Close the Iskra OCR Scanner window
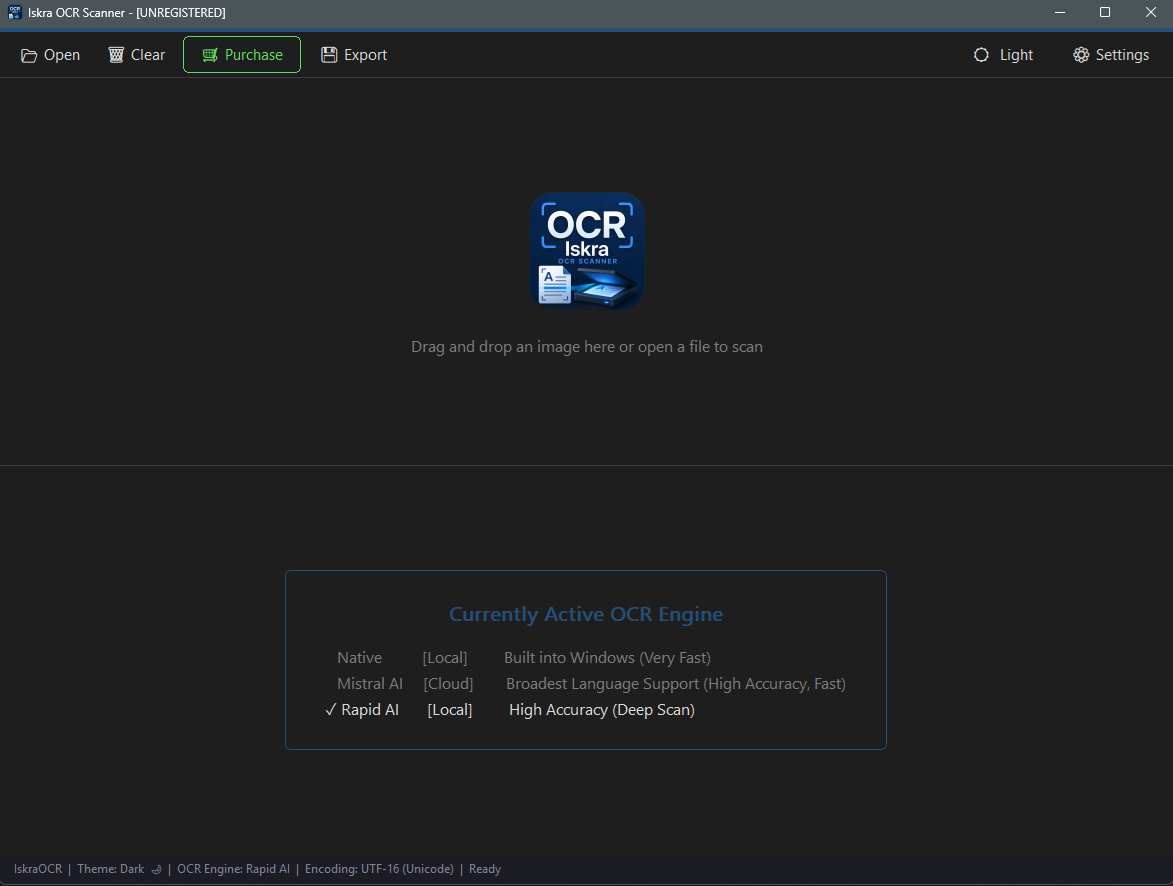This screenshot has height=886, width=1173. (1151, 12)
